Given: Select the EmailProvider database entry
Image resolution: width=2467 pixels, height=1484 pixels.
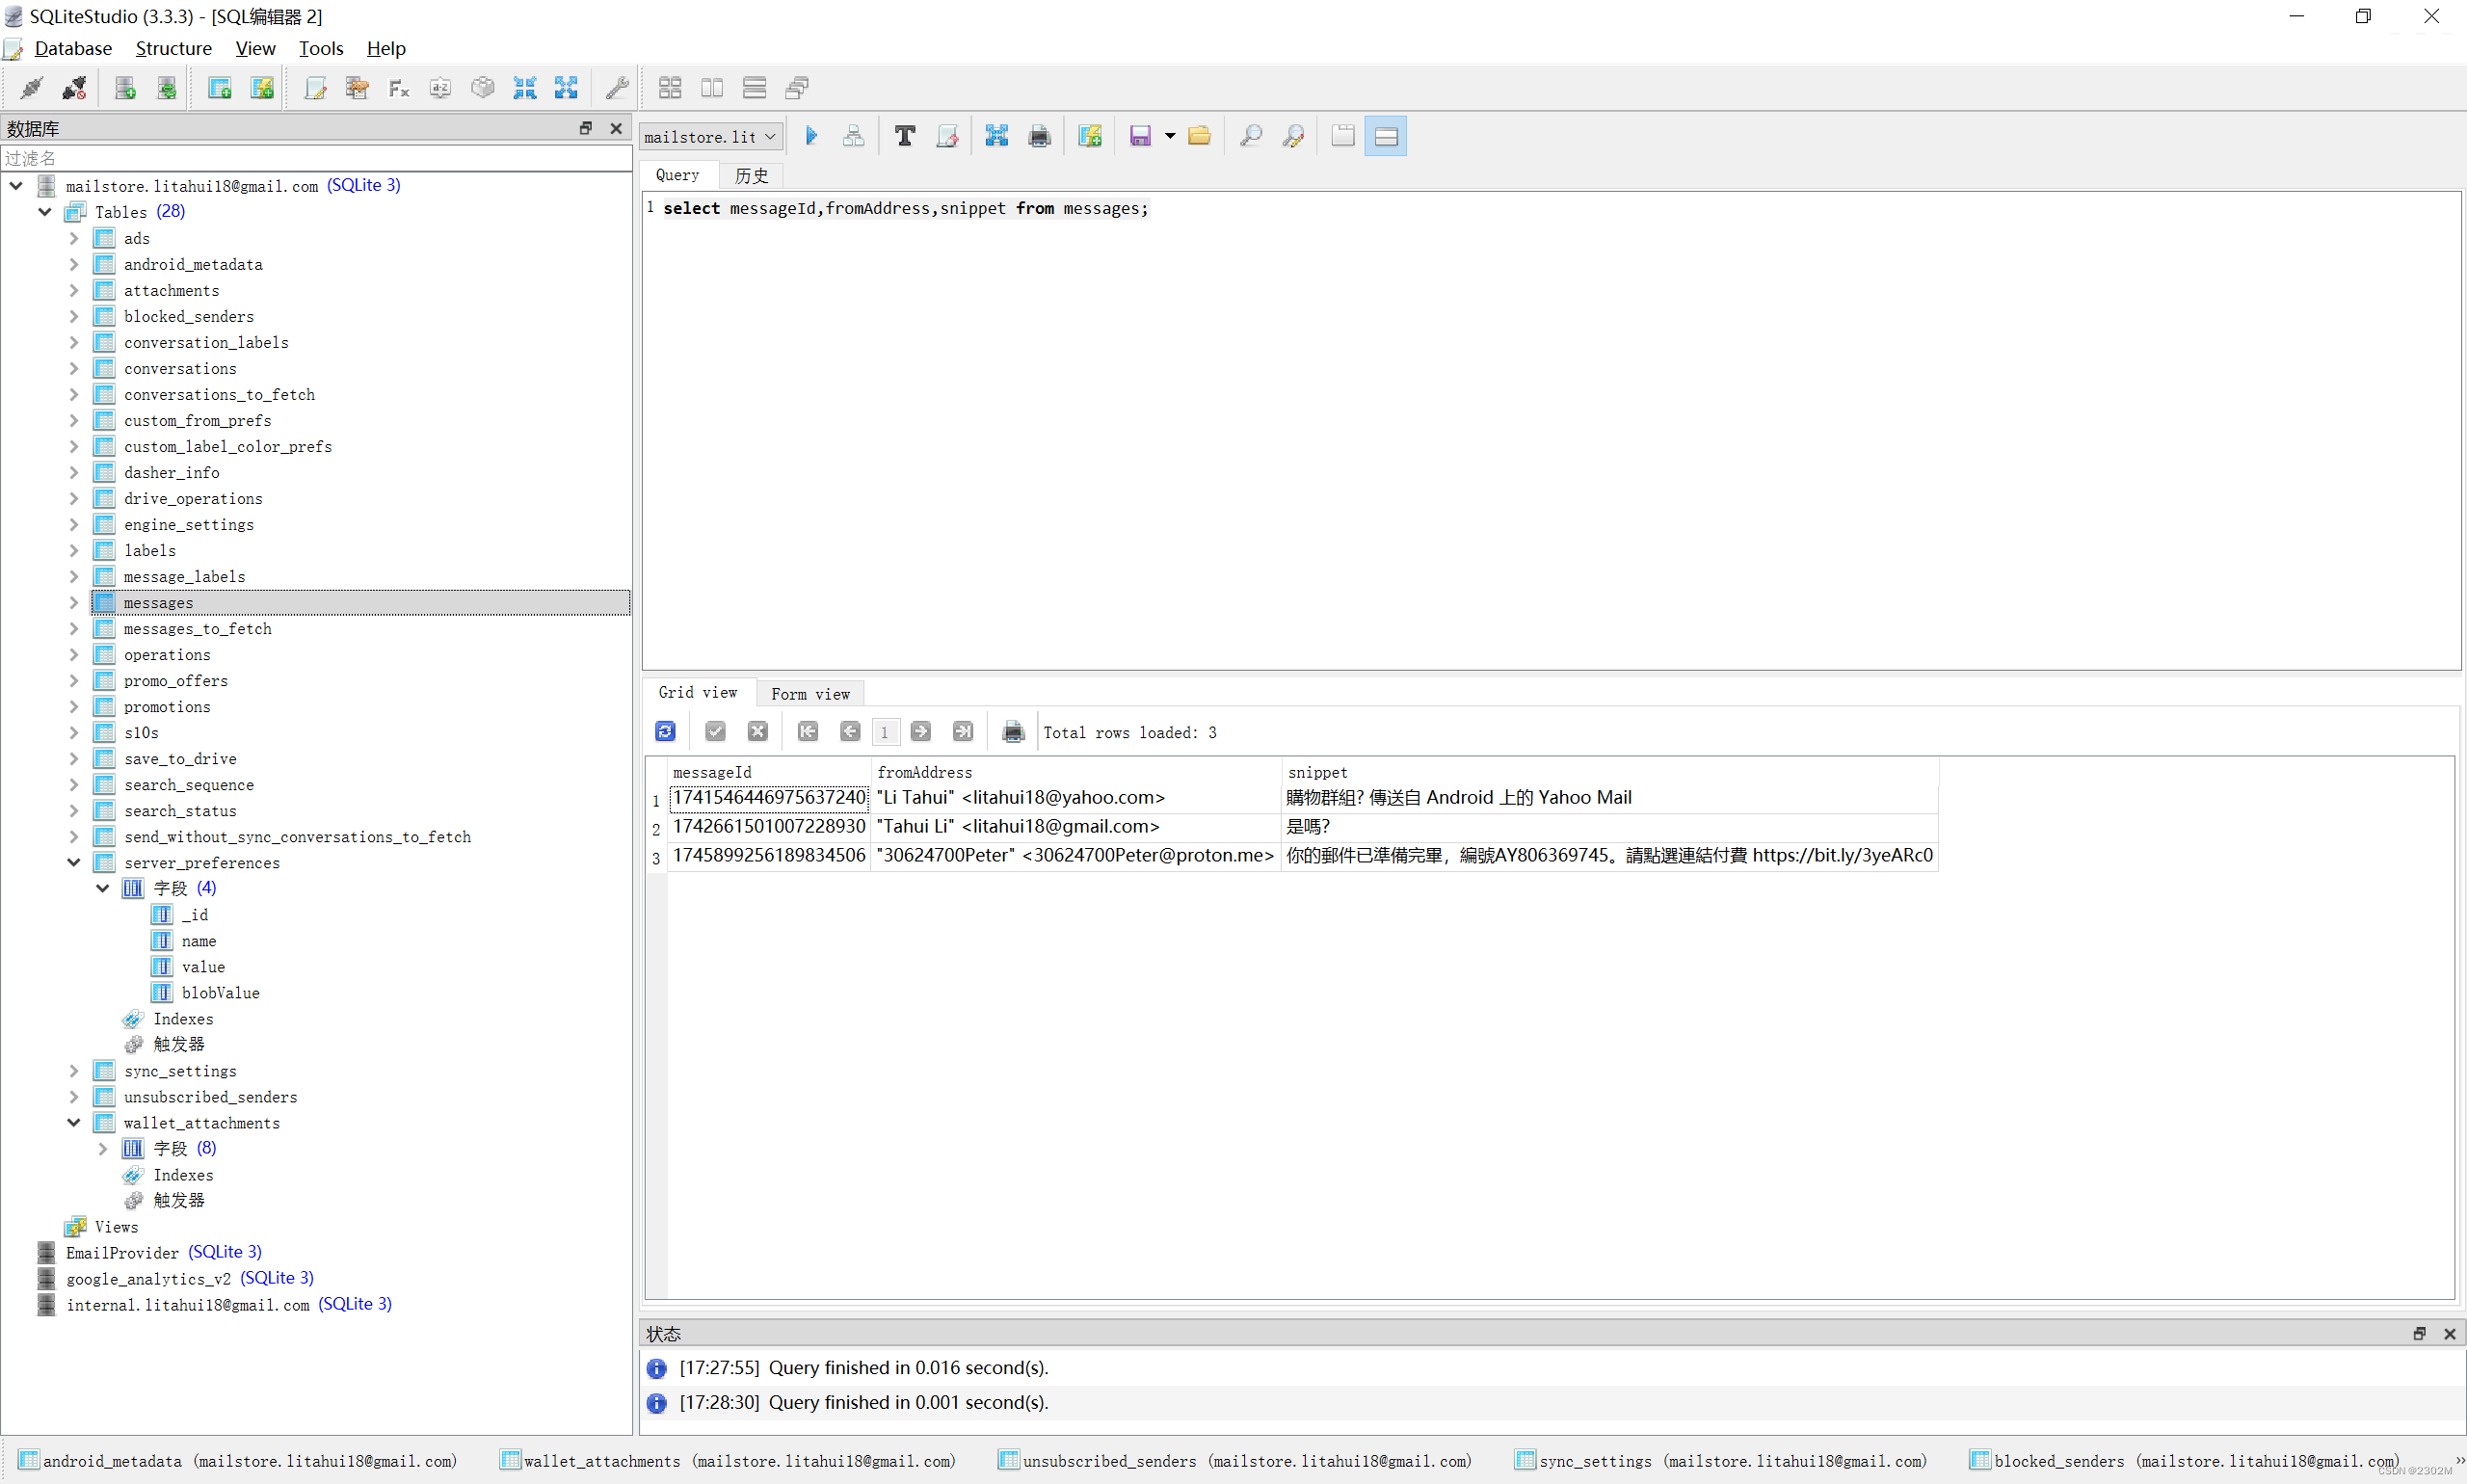Looking at the screenshot, I should tap(122, 1252).
